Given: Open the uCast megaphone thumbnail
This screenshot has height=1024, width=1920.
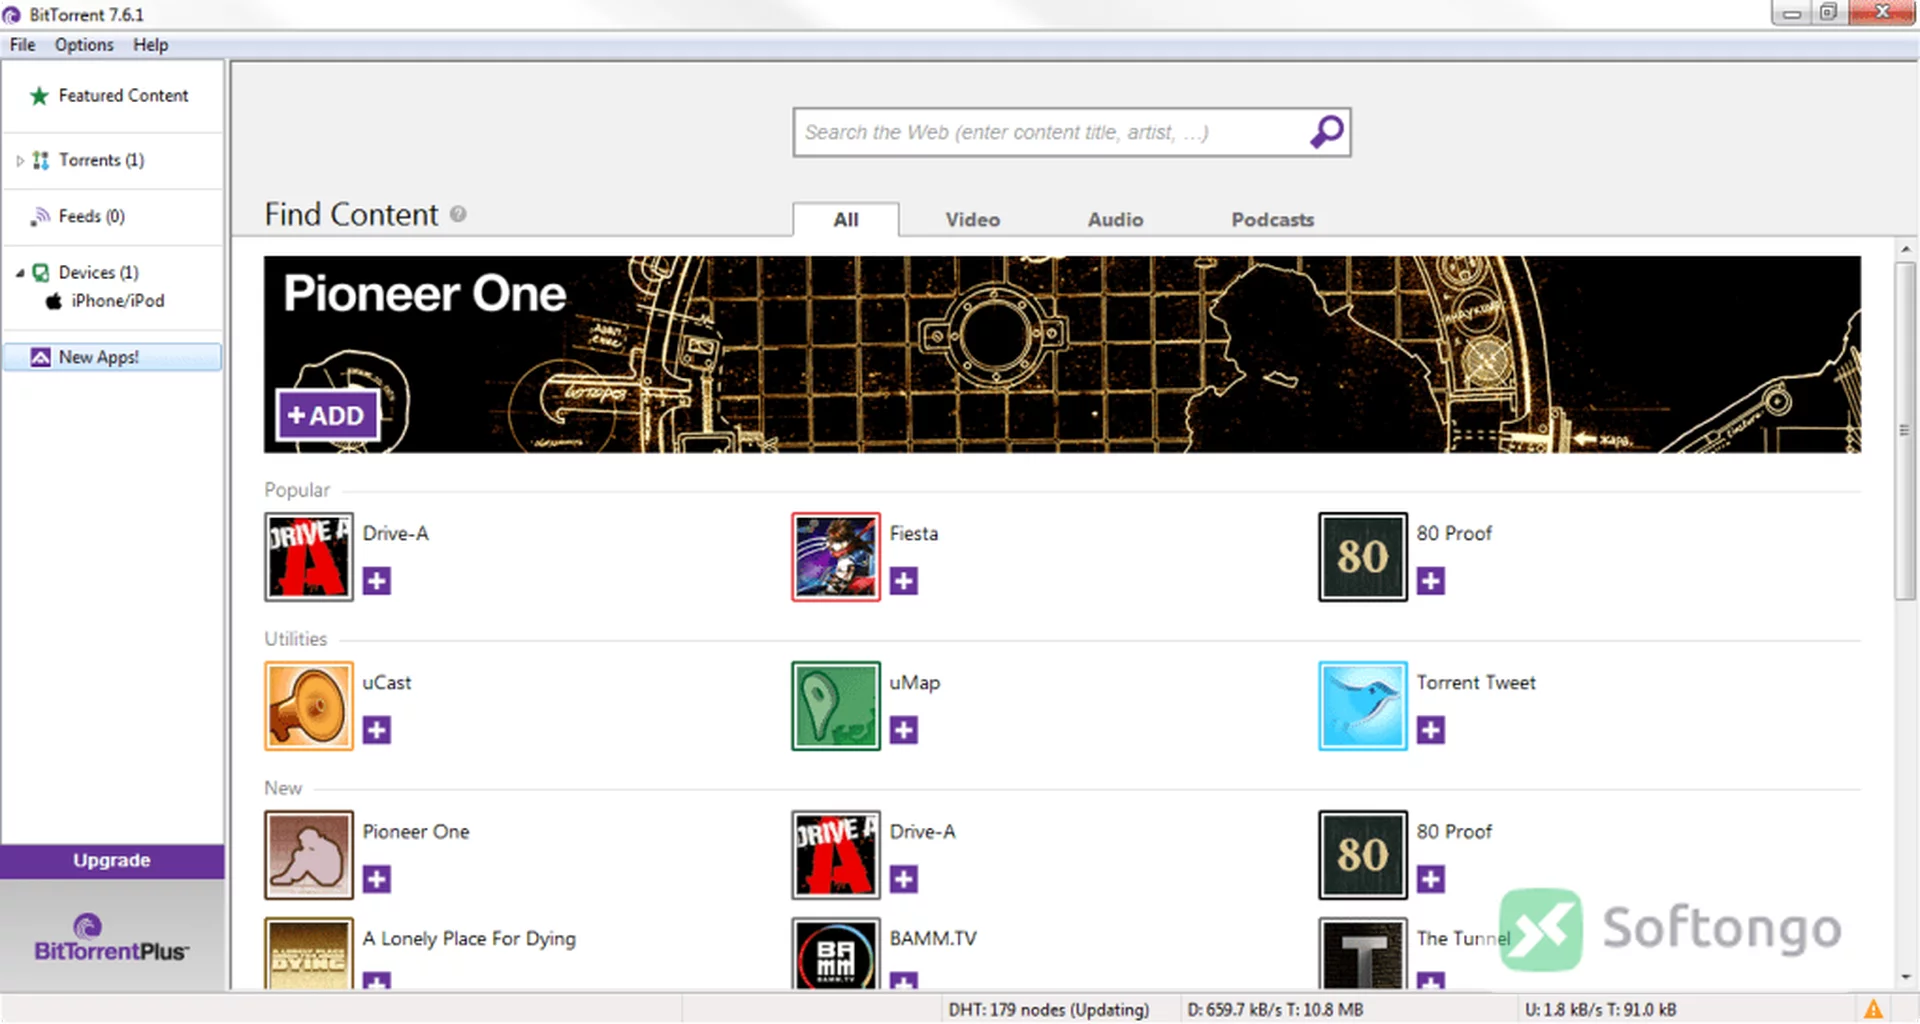Looking at the screenshot, I should coord(309,706).
